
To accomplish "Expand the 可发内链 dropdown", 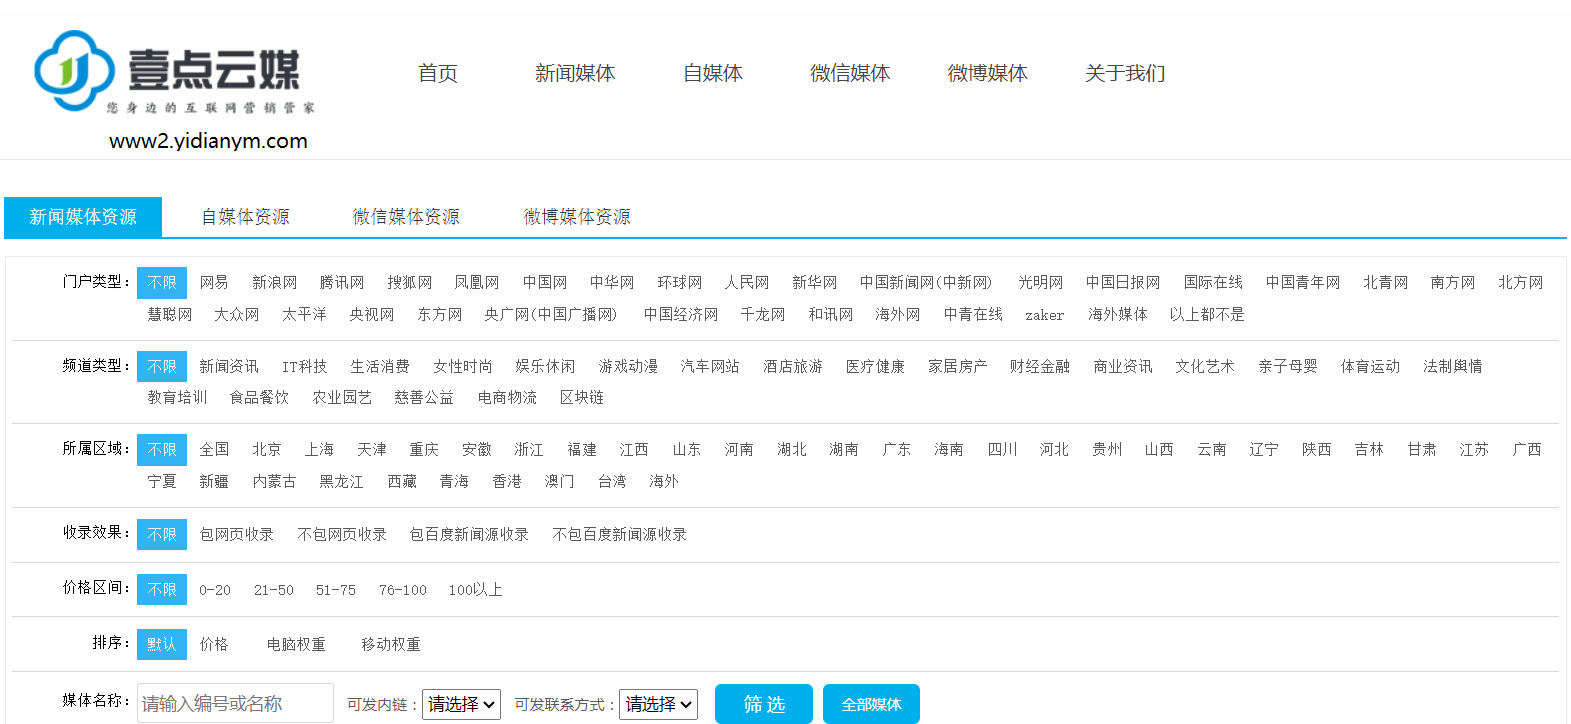I will 461,704.
